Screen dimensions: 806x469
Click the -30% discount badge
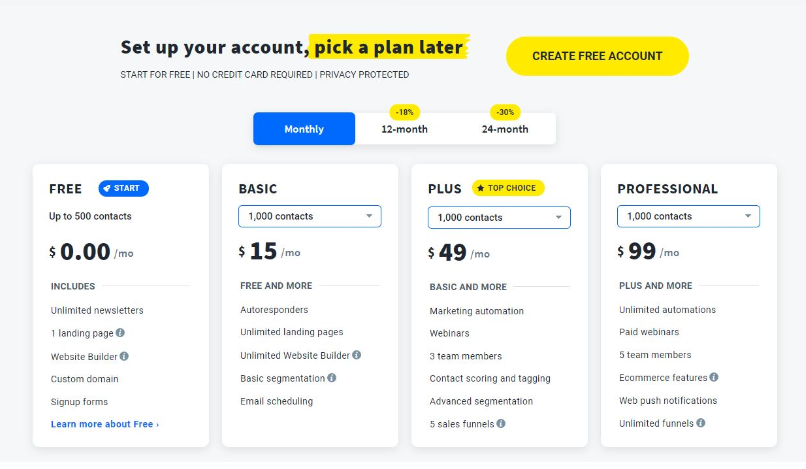point(505,112)
